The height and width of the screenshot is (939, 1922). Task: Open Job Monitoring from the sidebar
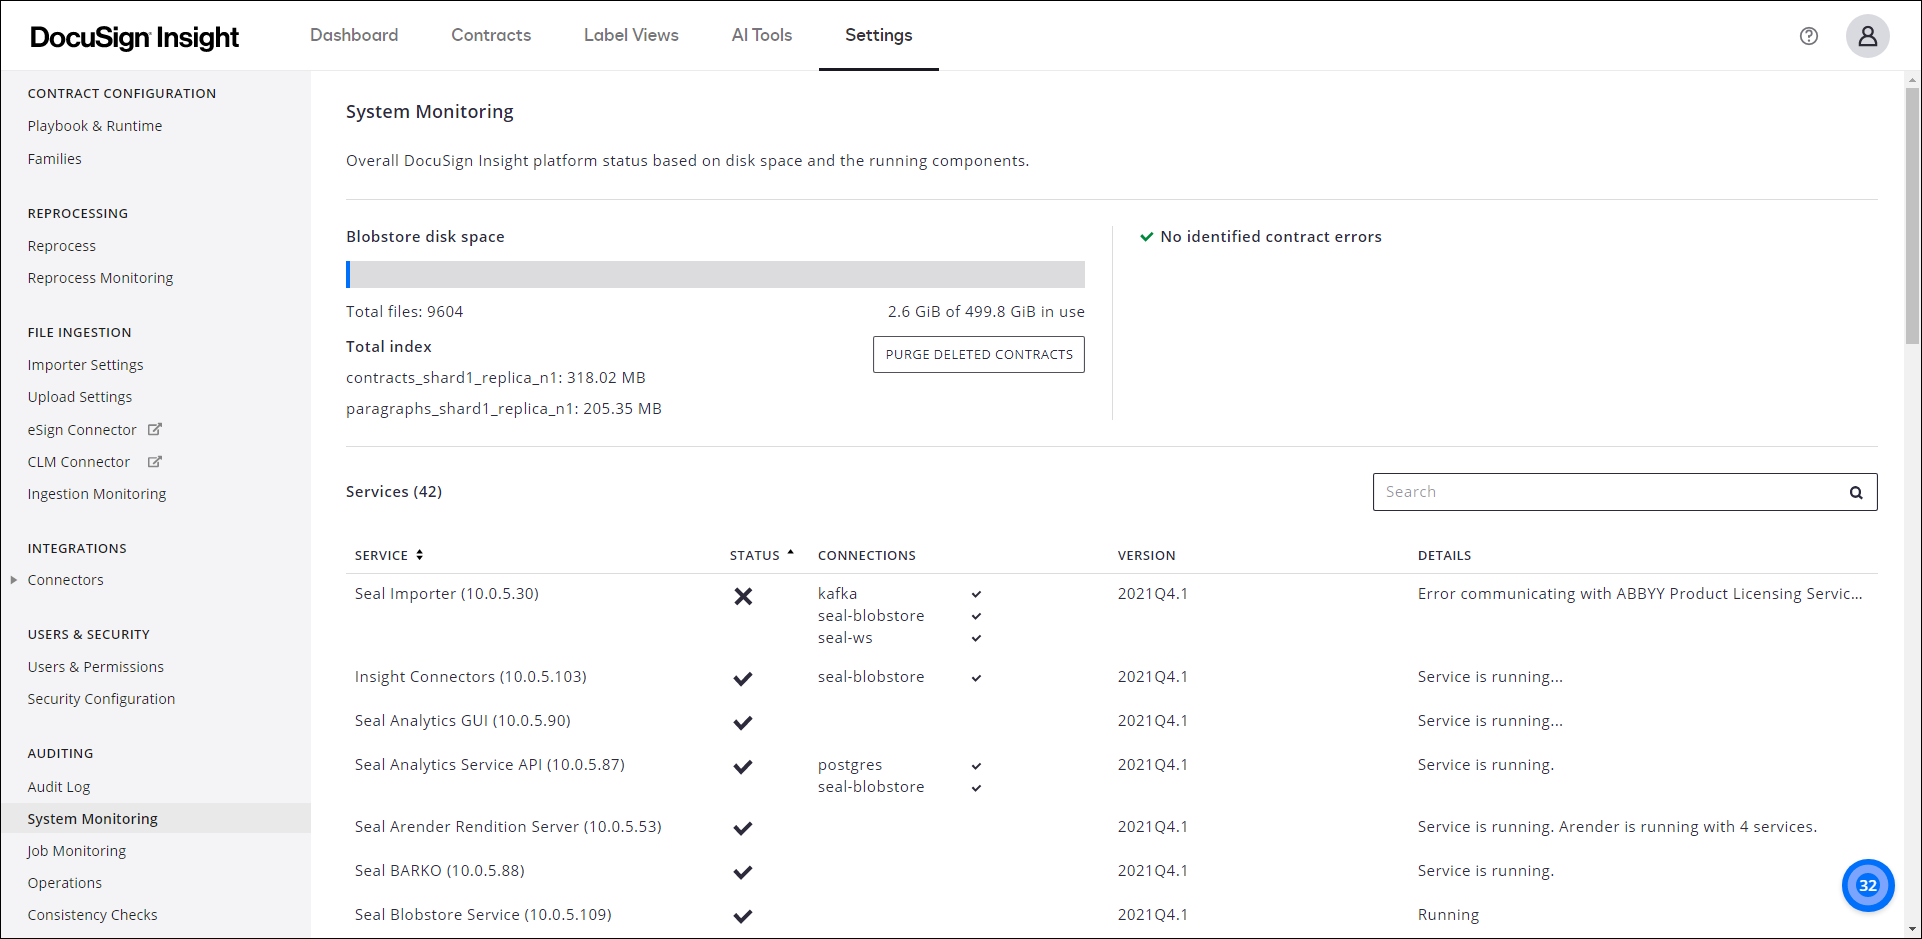[x=77, y=850]
